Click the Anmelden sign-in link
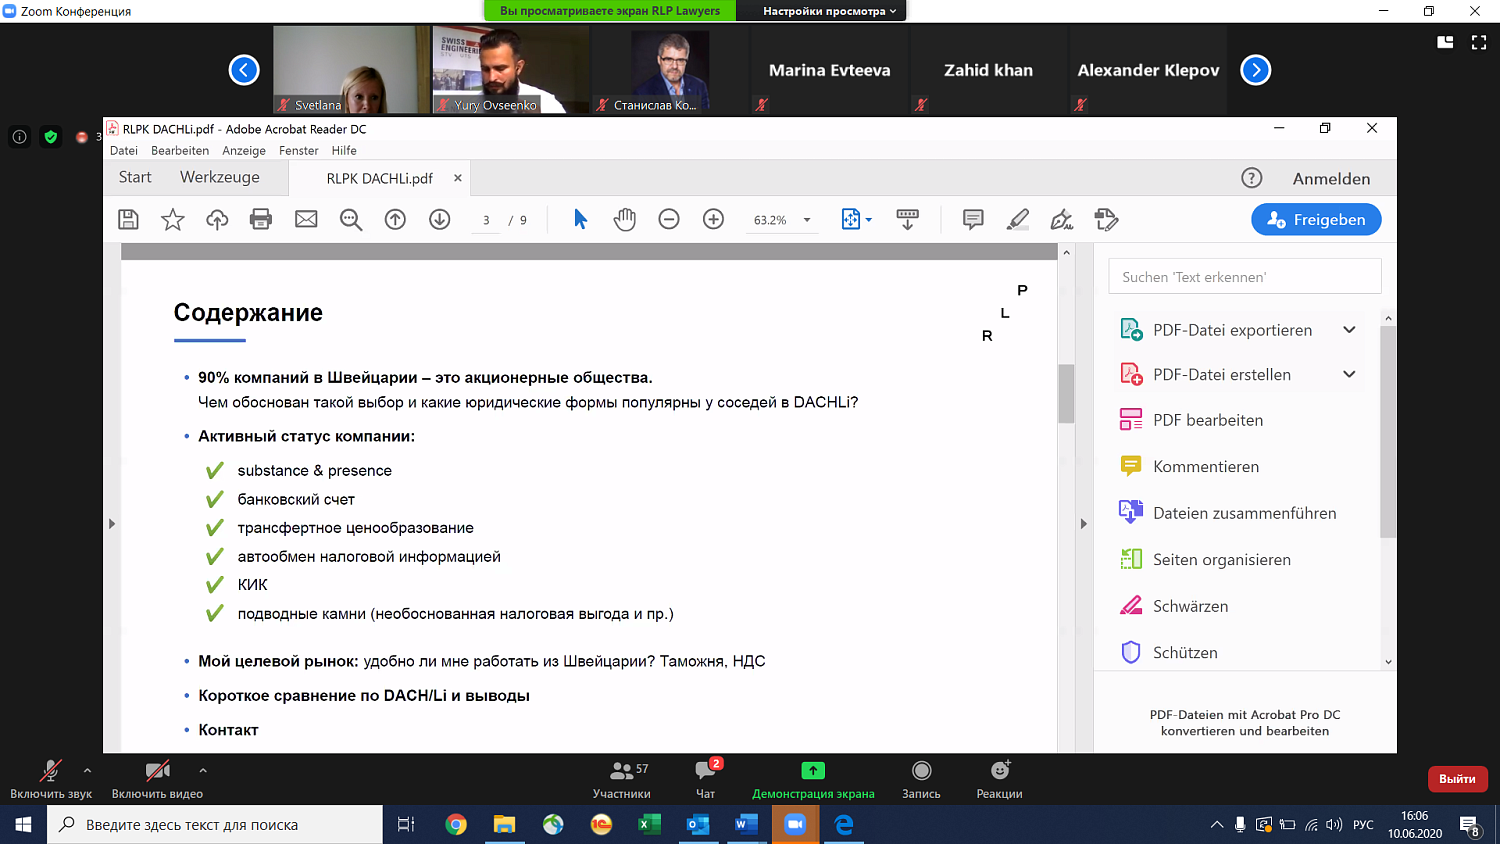Screen dimensions: 1500x844 coord(1331,179)
